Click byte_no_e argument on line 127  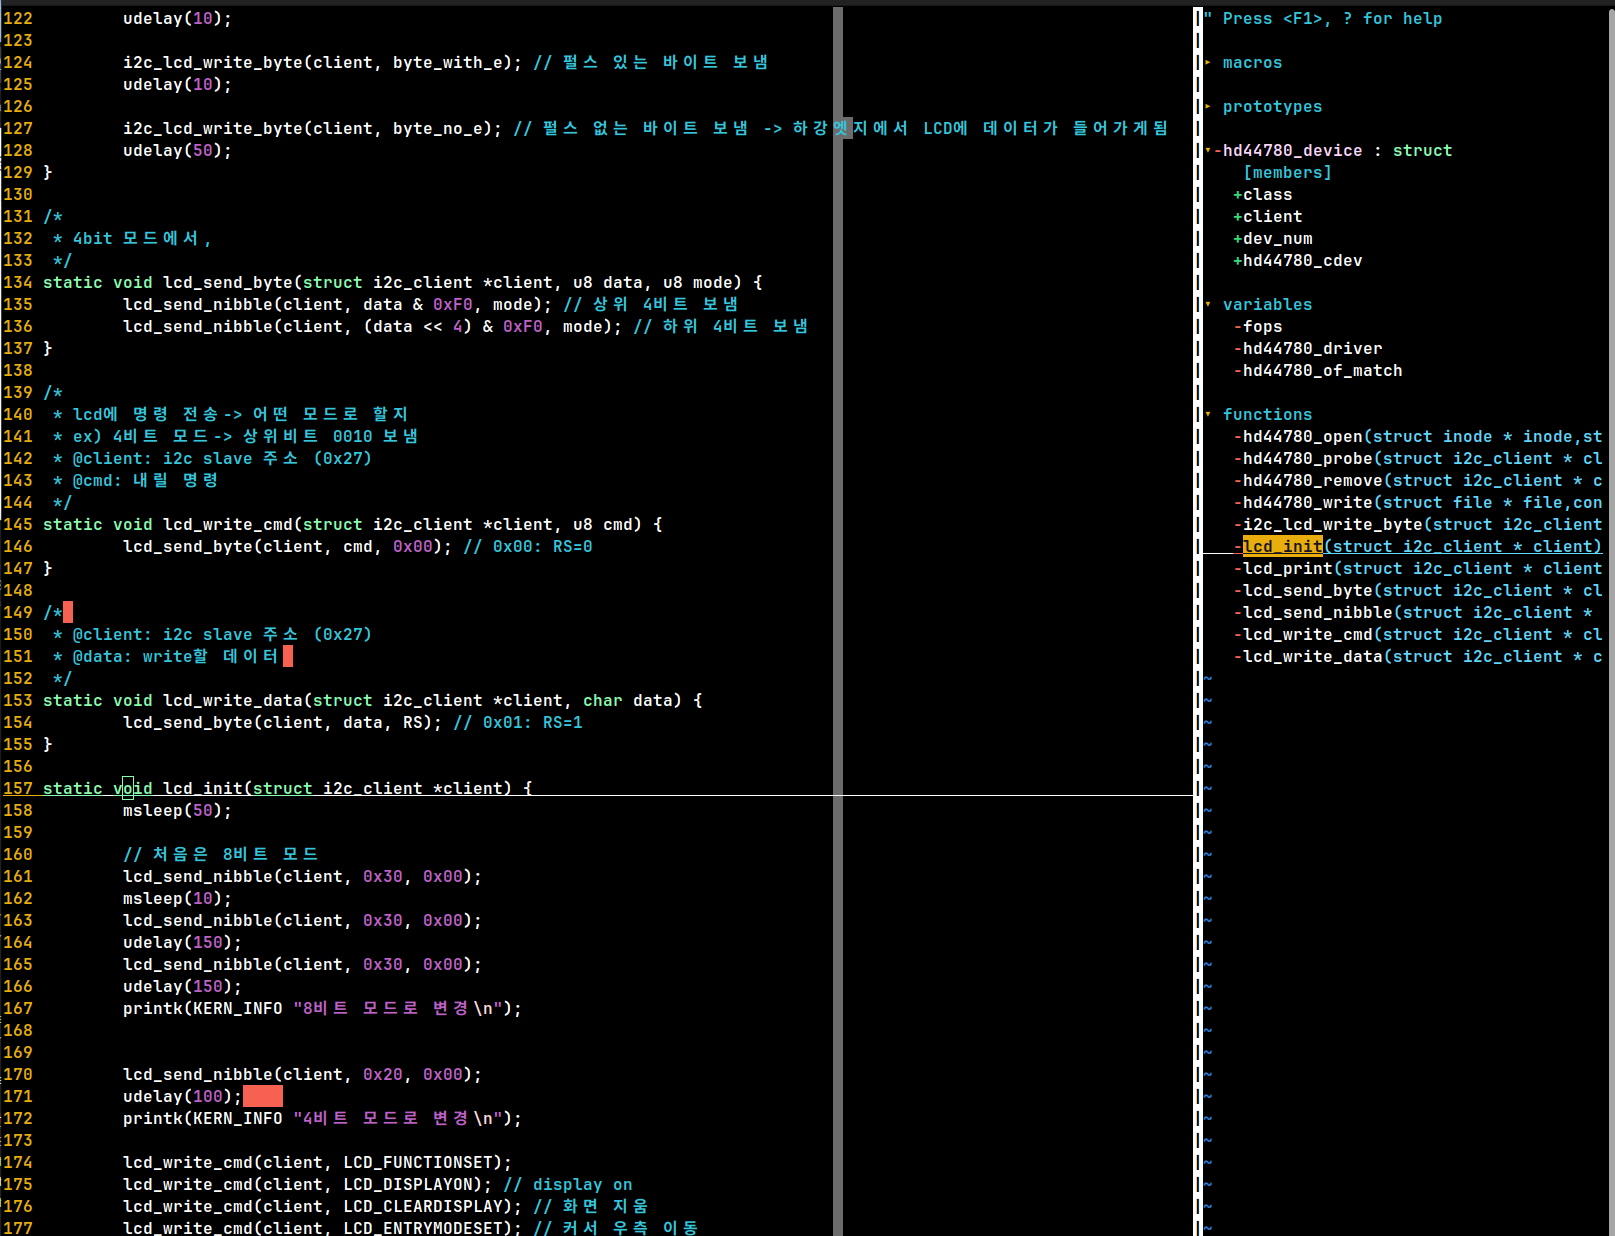(437, 128)
